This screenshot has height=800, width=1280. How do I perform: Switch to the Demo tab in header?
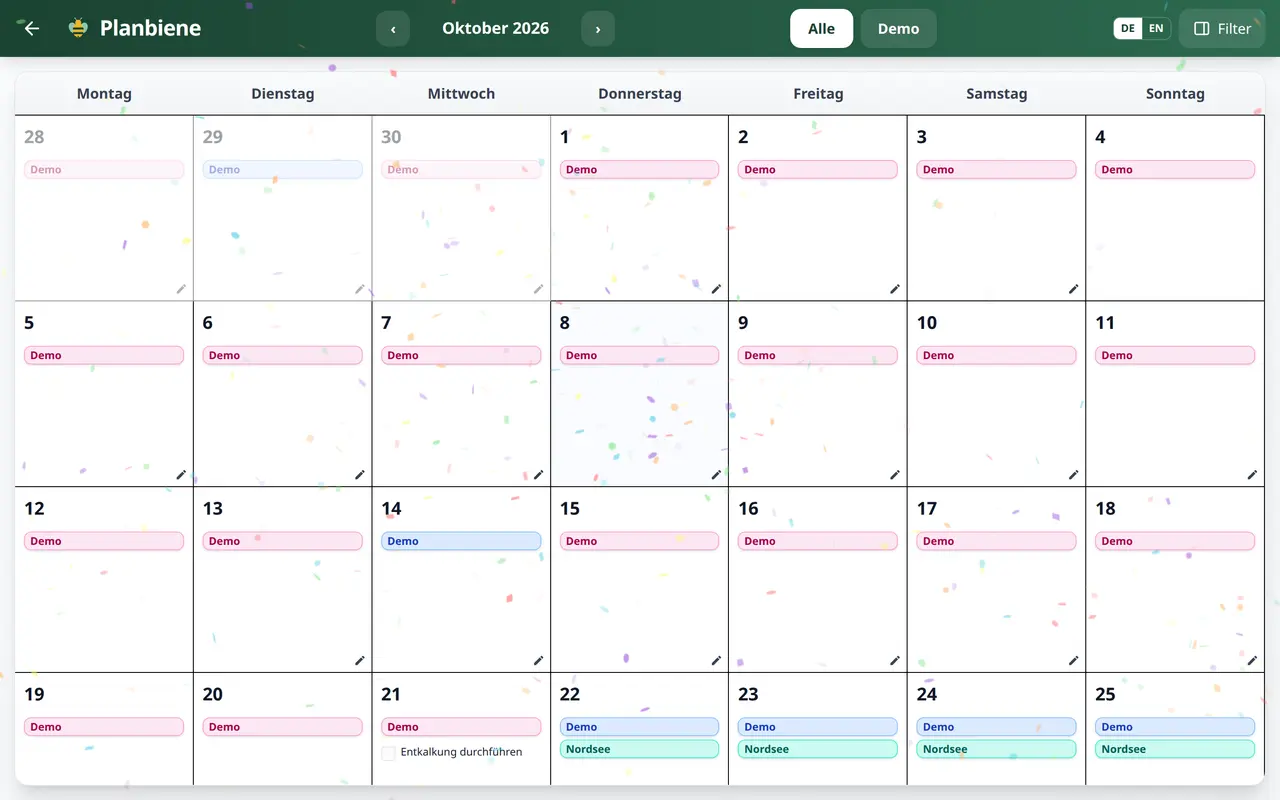898,29
